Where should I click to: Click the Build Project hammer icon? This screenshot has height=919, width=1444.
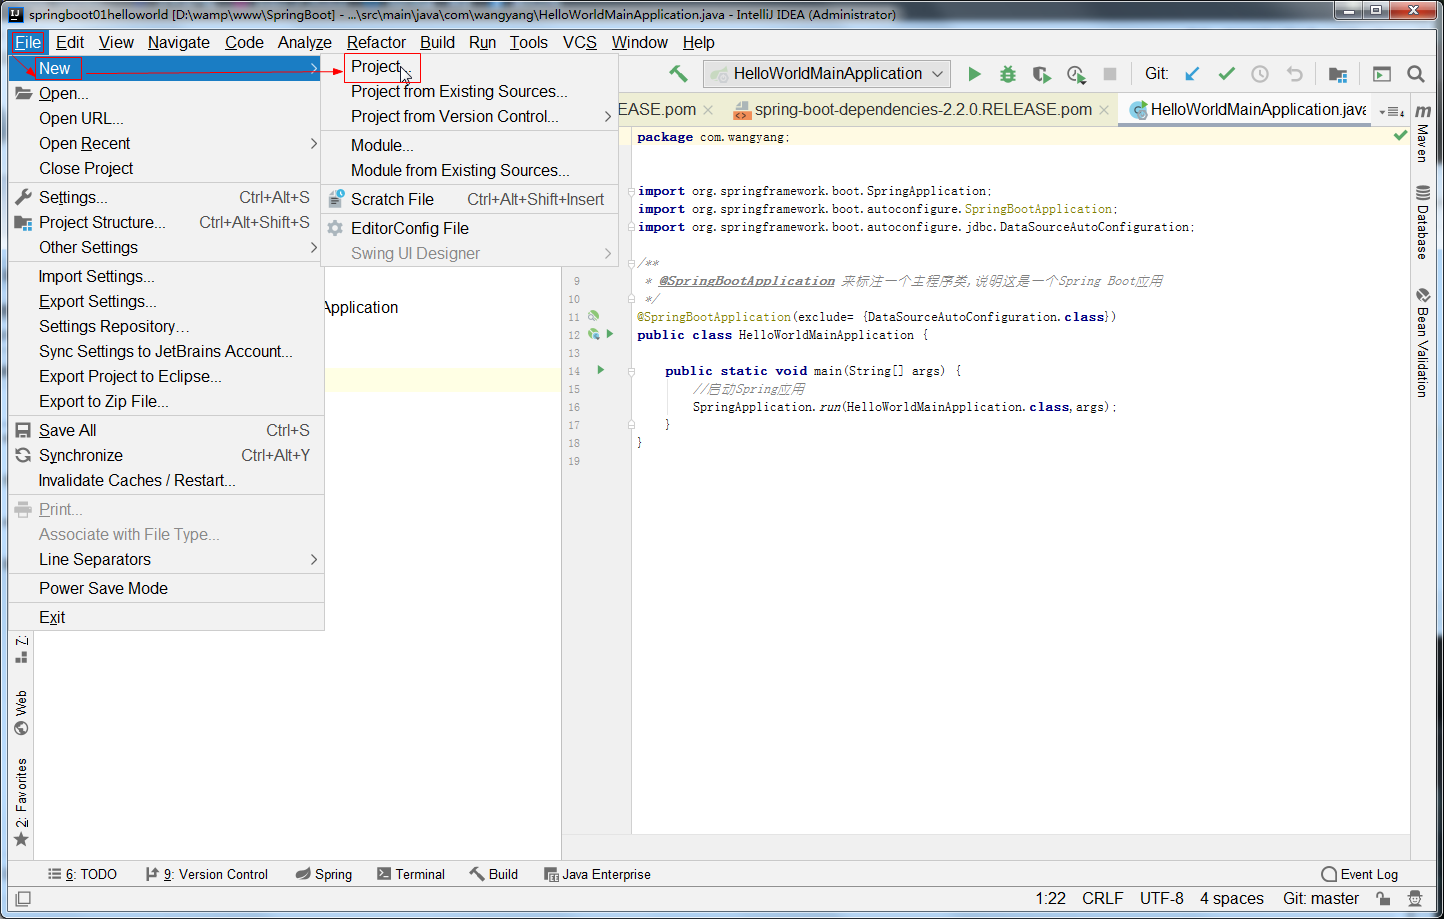coord(678,74)
